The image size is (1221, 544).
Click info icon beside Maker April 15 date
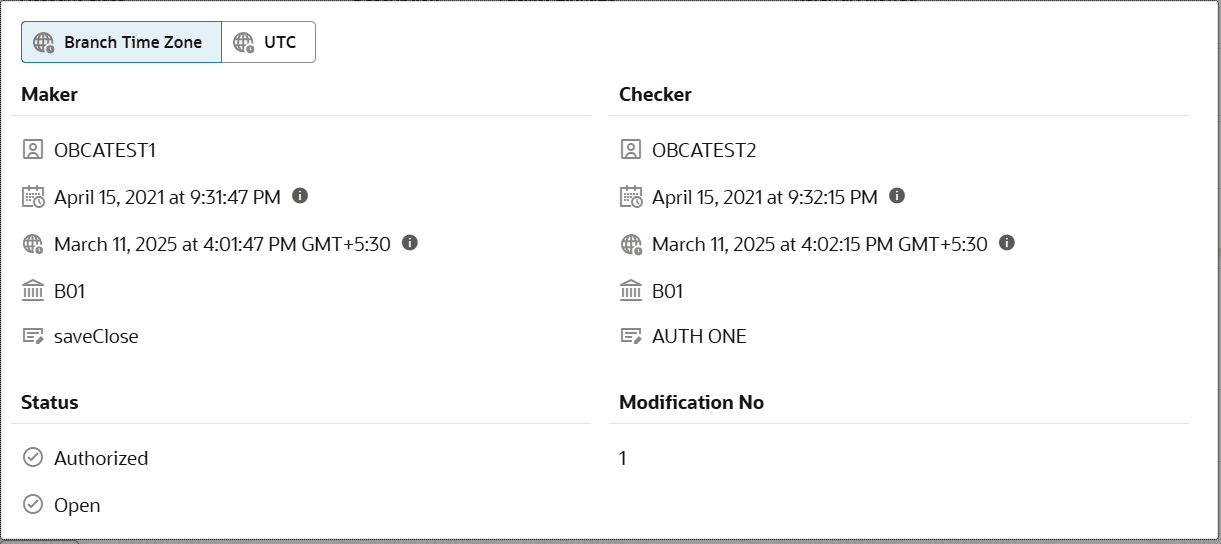(x=300, y=196)
